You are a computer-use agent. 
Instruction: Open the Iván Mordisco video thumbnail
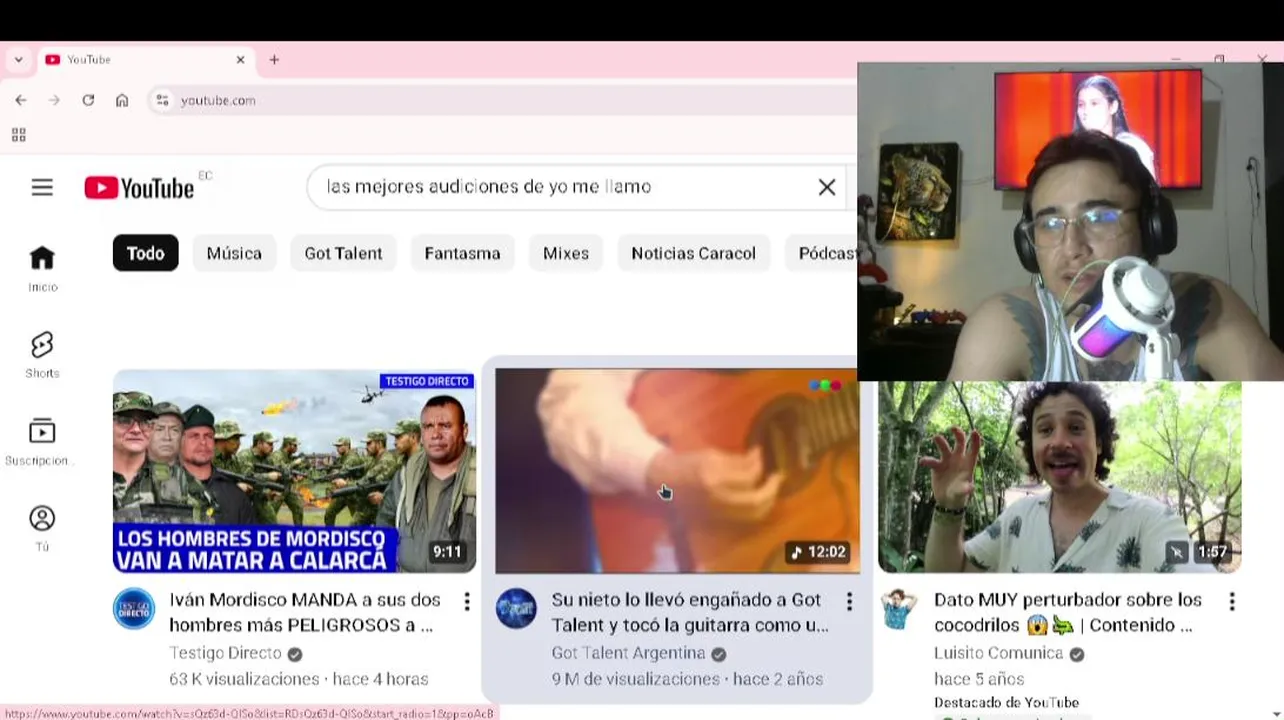(294, 471)
